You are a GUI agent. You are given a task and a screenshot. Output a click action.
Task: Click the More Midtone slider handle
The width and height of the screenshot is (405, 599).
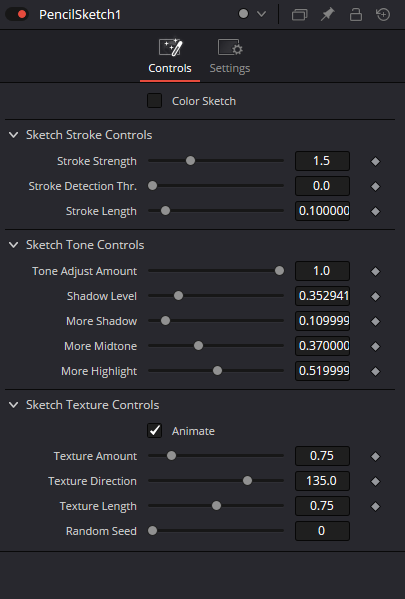(x=198, y=346)
